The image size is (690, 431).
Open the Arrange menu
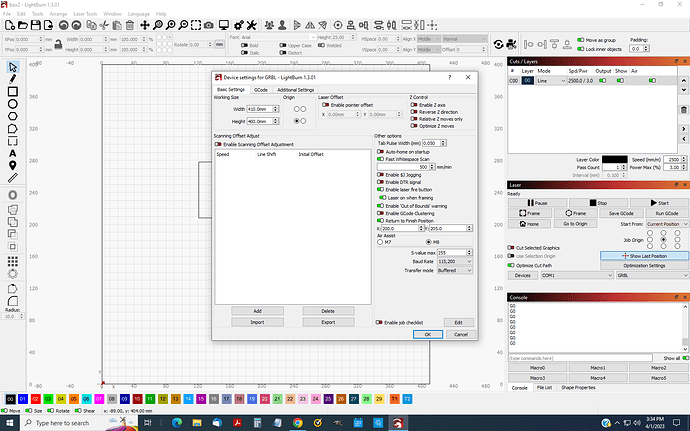[58, 14]
